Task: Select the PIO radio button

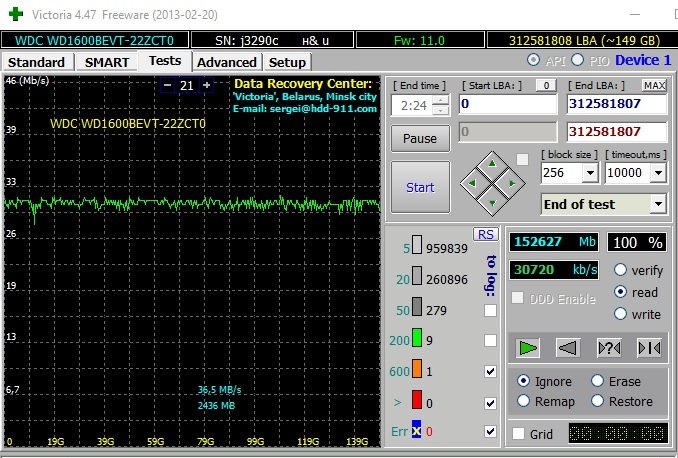Action: [577, 60]
